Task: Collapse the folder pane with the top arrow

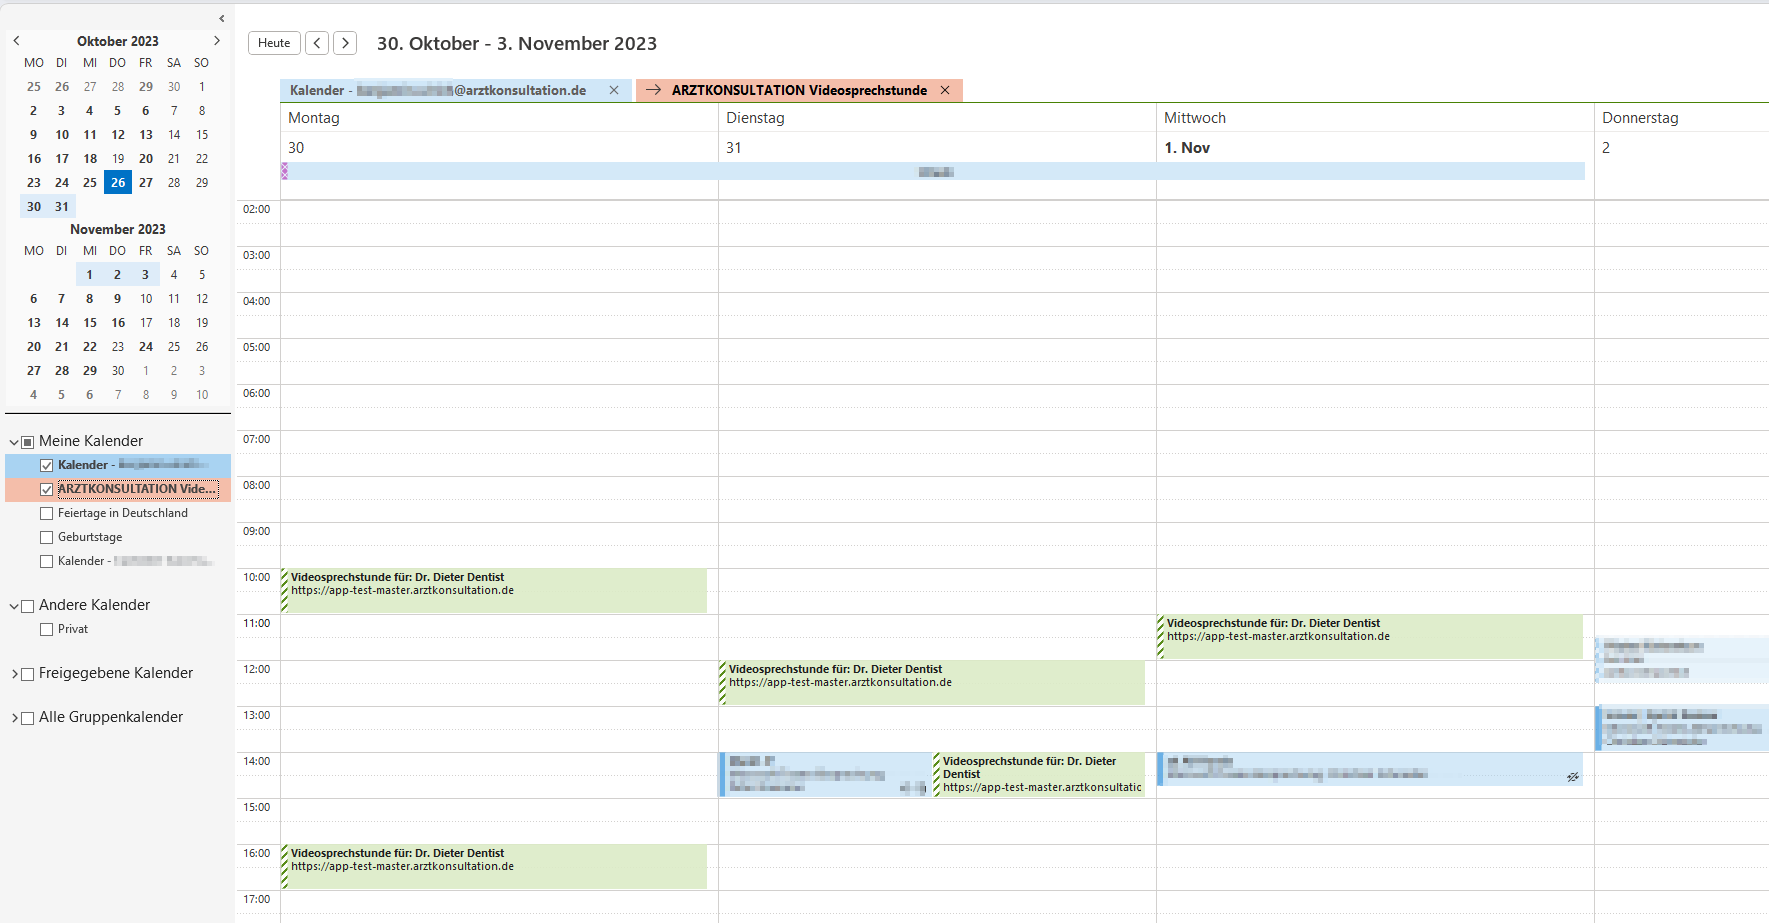Action: click(x=221, y=18)
